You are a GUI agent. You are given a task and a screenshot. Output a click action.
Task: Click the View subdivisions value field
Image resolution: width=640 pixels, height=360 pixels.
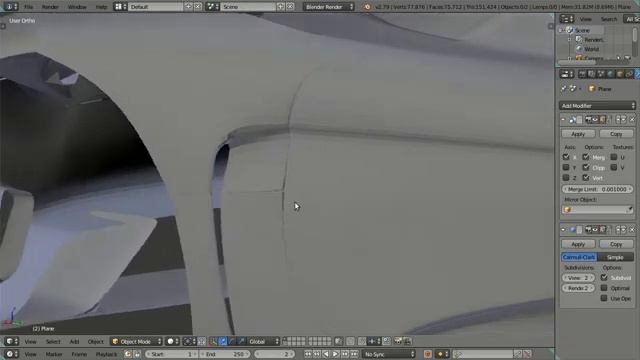click(x=578, y=278)
